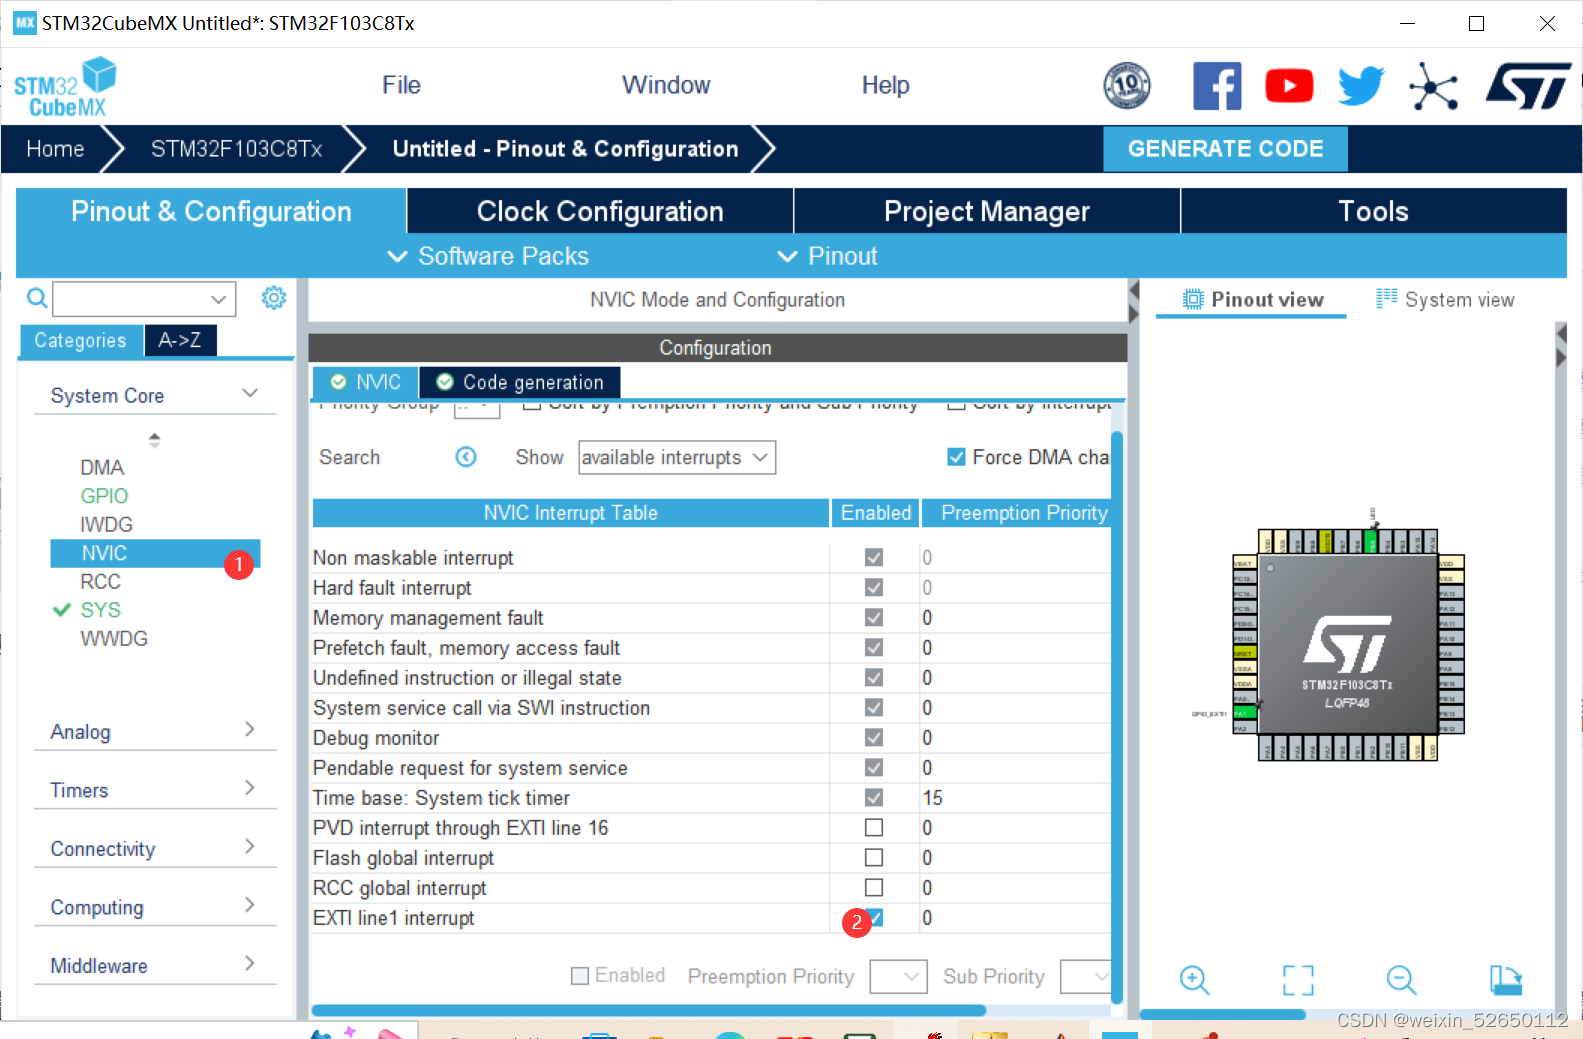The height and width of the screenshot is (1039, 1583).
Task: Fit the chip to view frame icon
Action: pos(1298,980)
